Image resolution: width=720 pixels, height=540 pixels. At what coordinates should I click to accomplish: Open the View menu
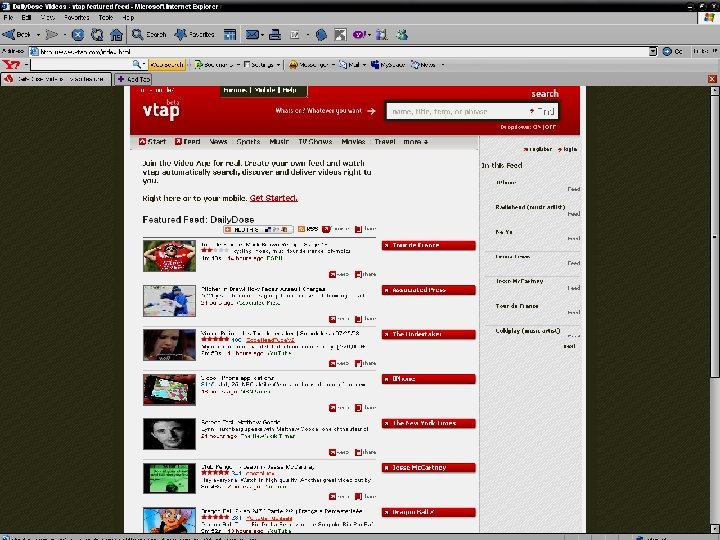(47, 17)
